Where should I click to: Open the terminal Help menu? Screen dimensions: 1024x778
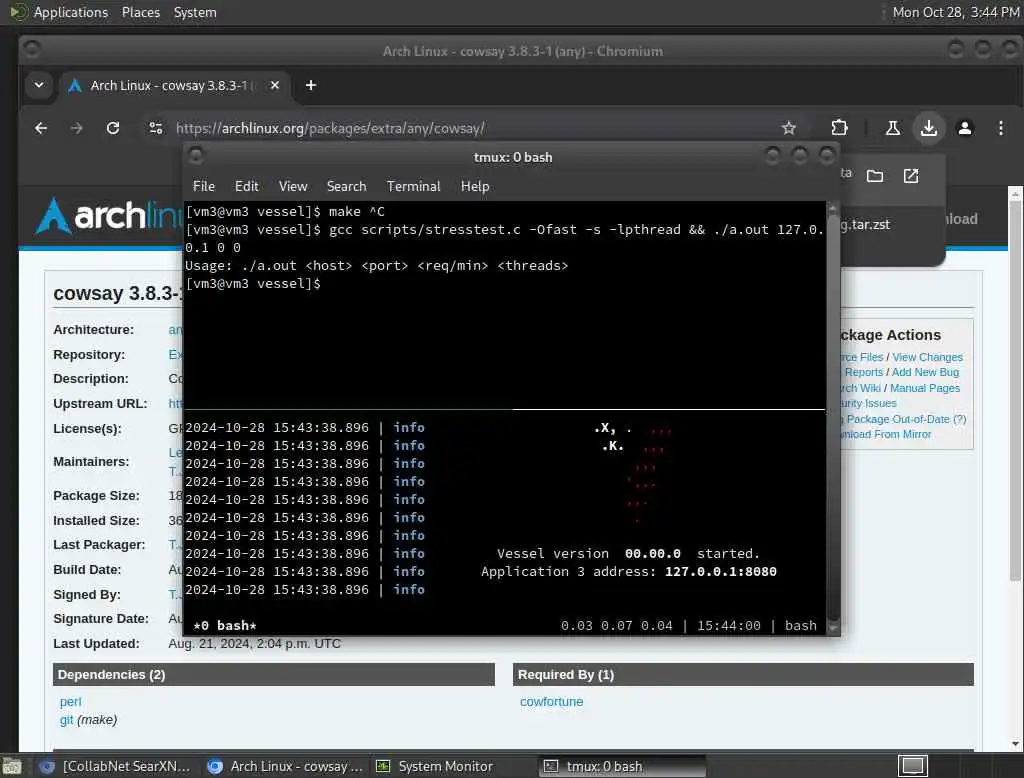tap(475, 186)
